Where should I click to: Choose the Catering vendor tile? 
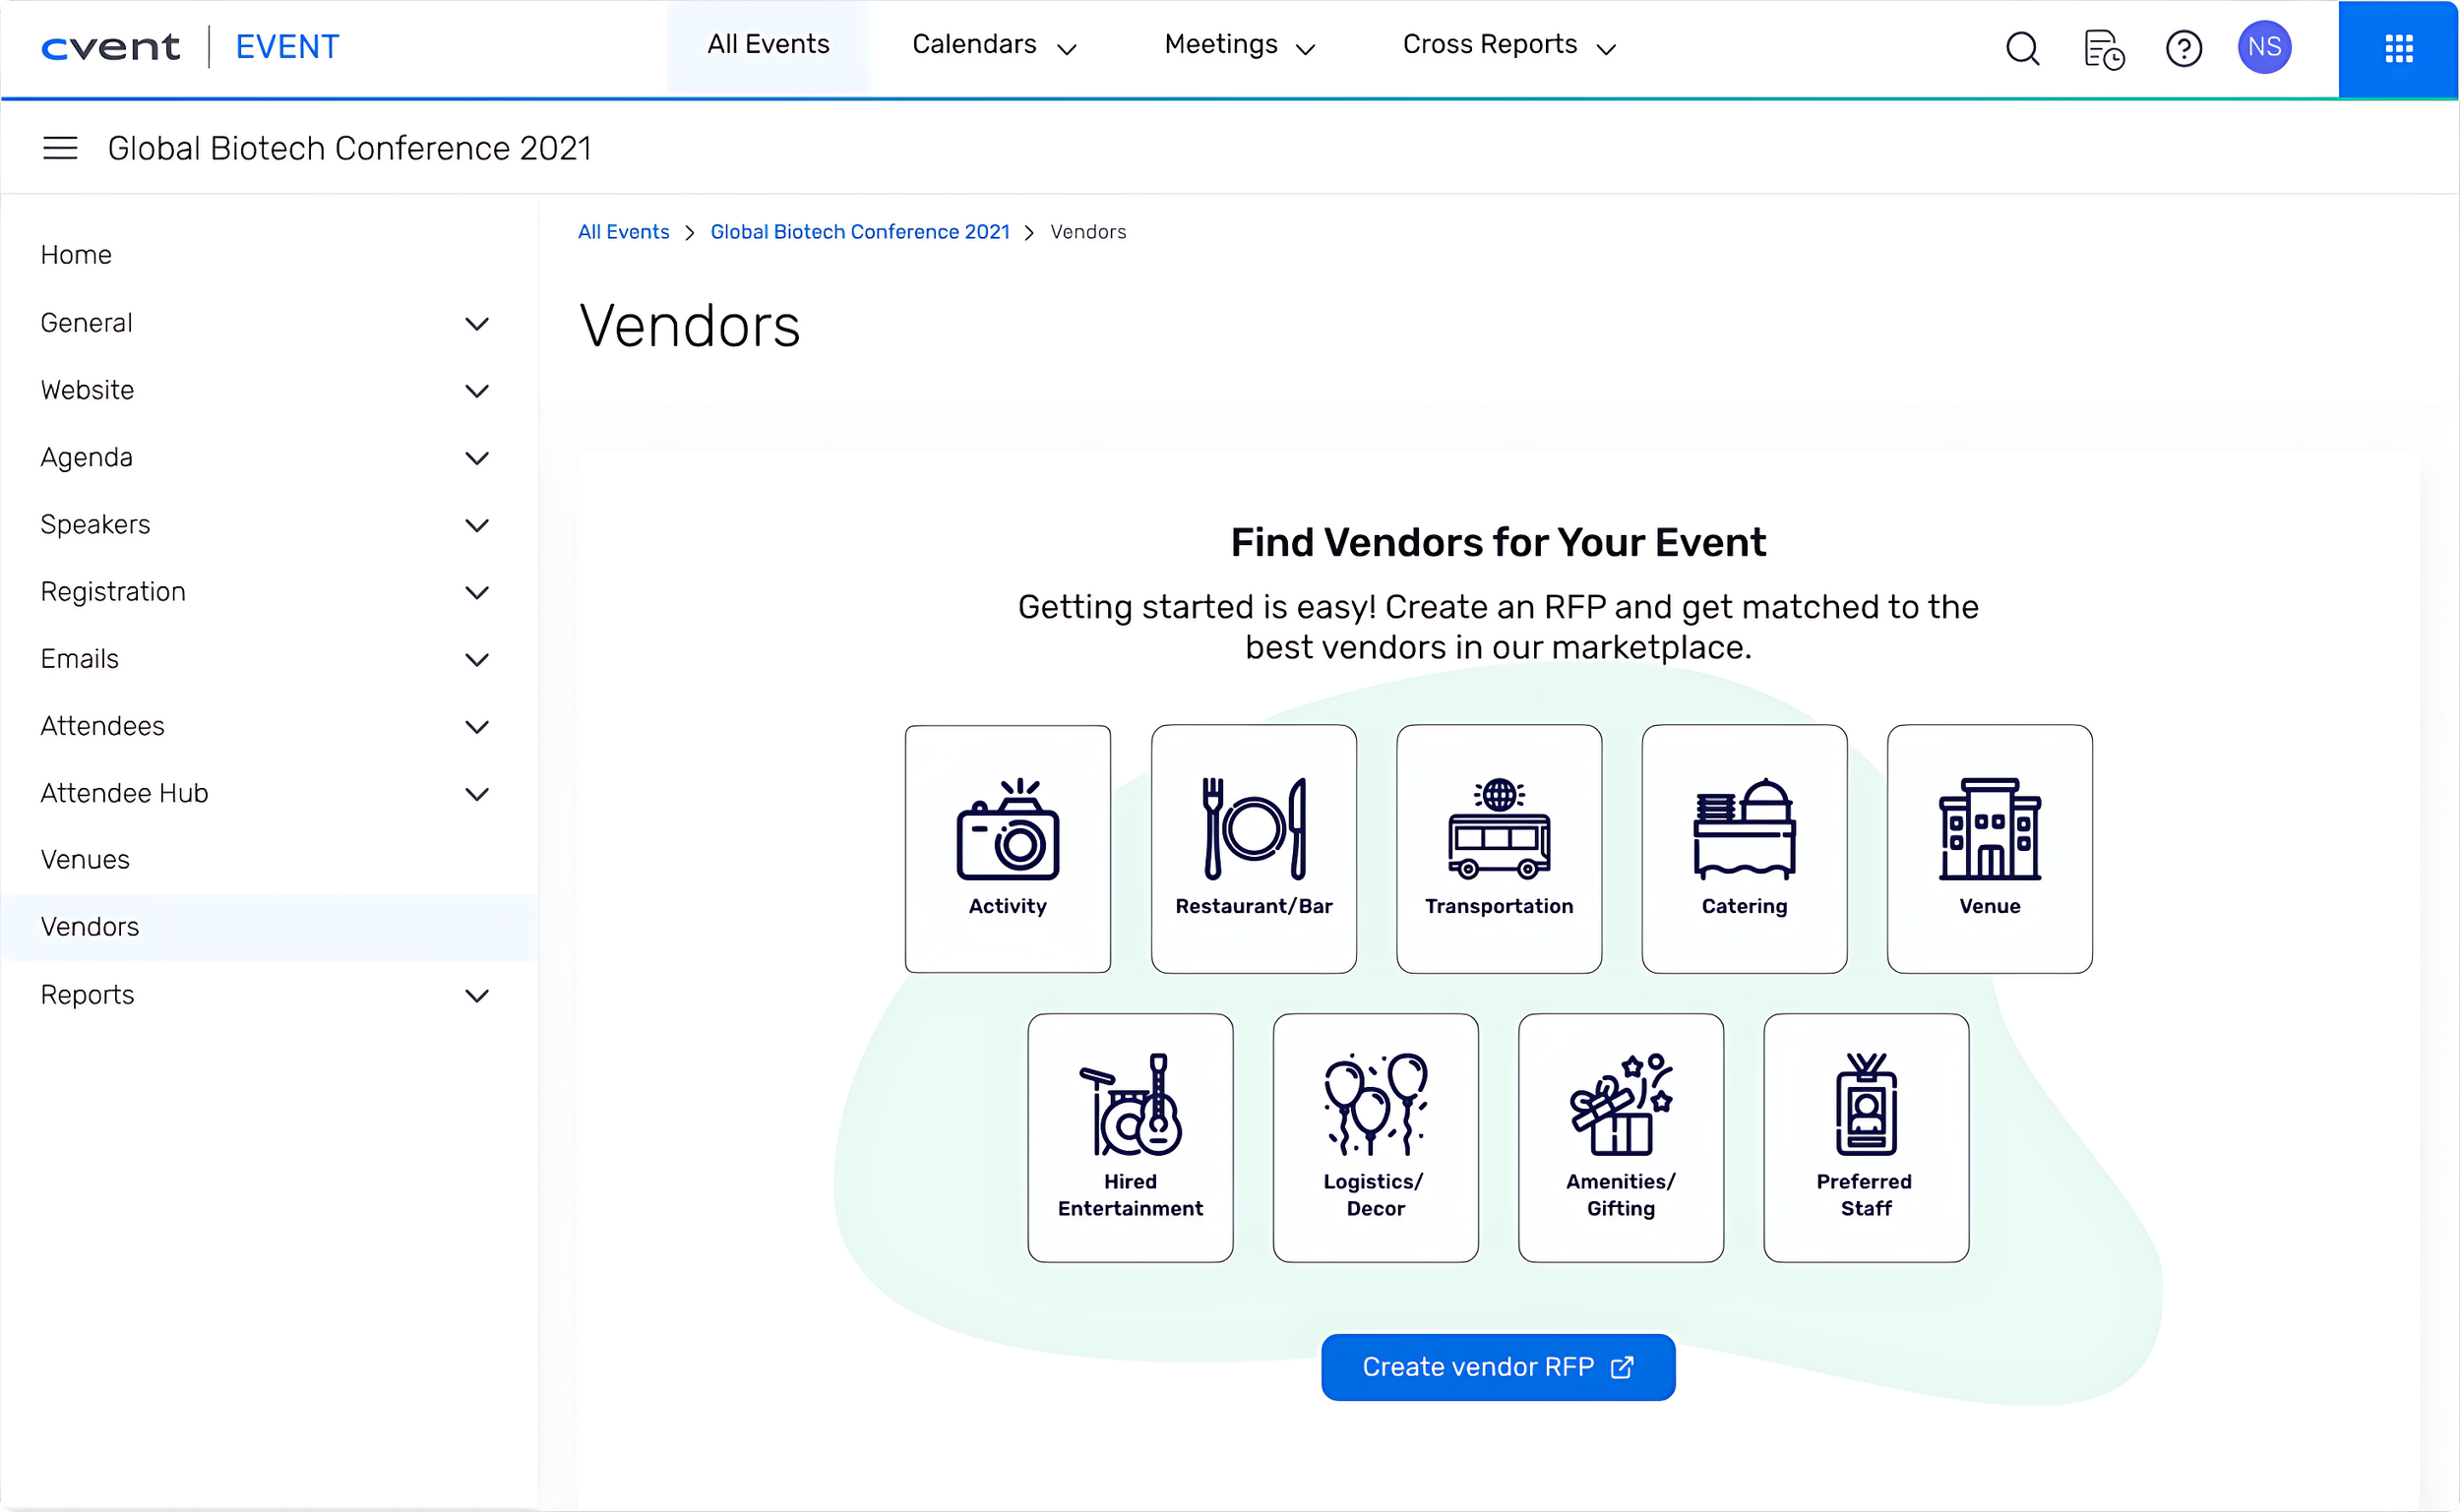coord(1743,848)
